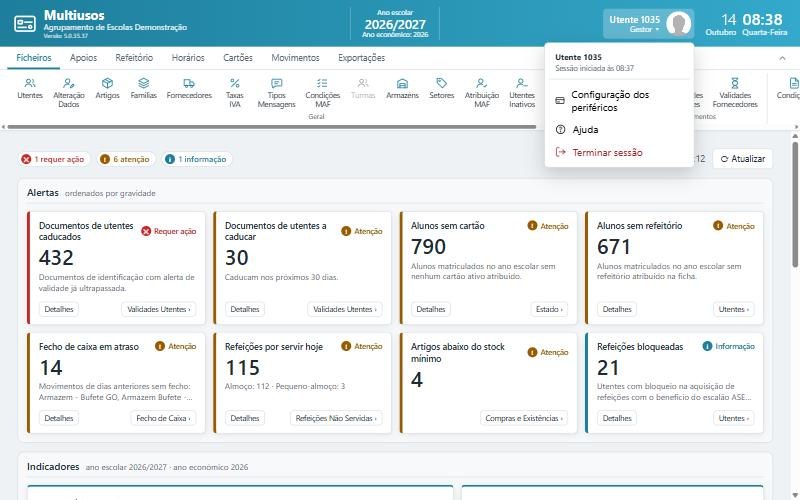800x500 pixels.
Task: Filter by the '1 requer ação' chip
Action: tap(53, 159)
